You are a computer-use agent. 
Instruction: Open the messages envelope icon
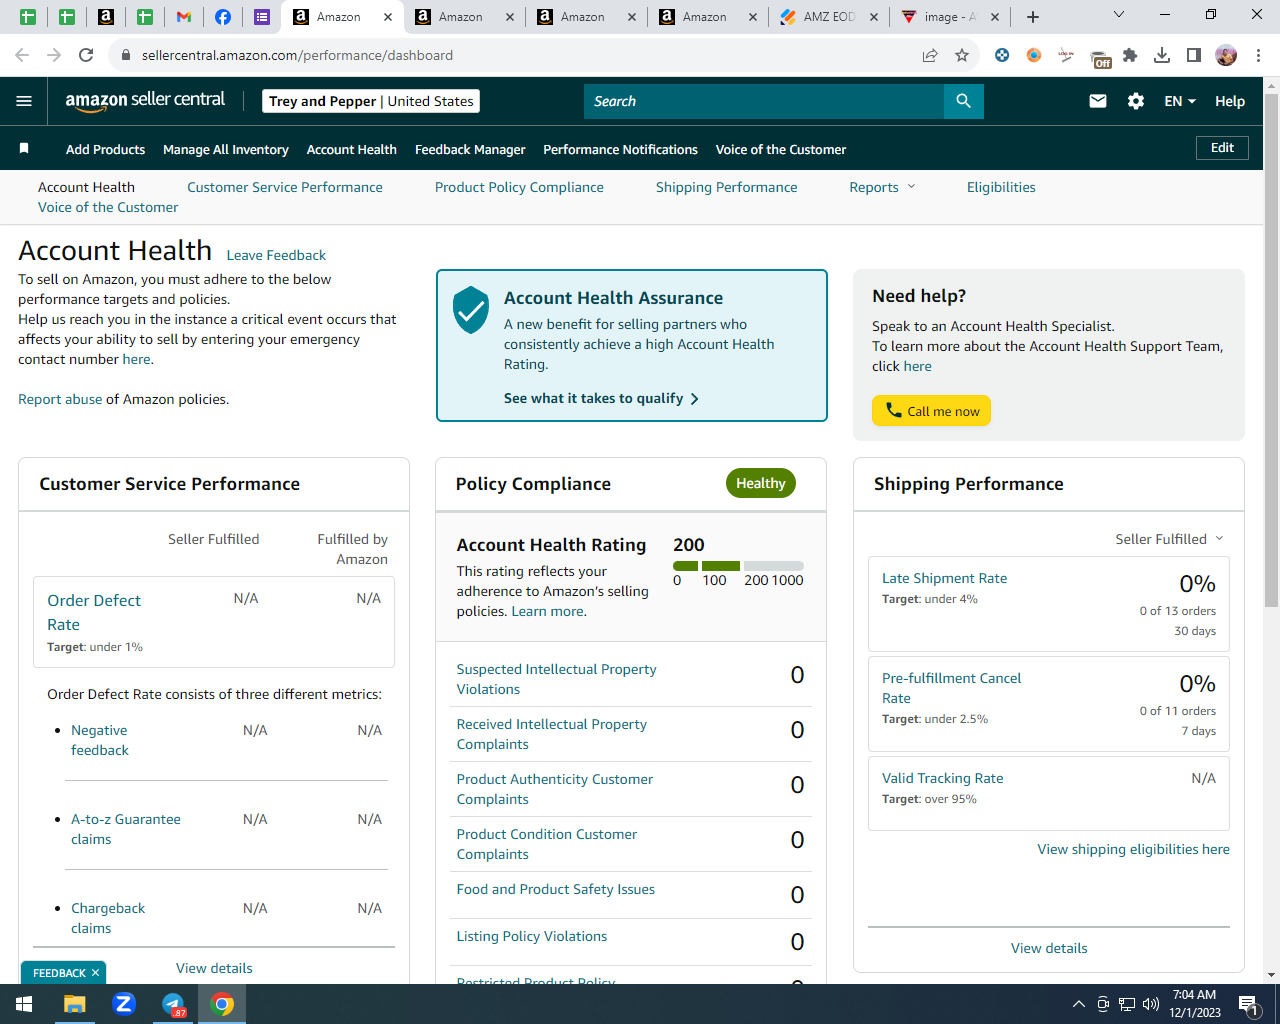(1098, 101)
